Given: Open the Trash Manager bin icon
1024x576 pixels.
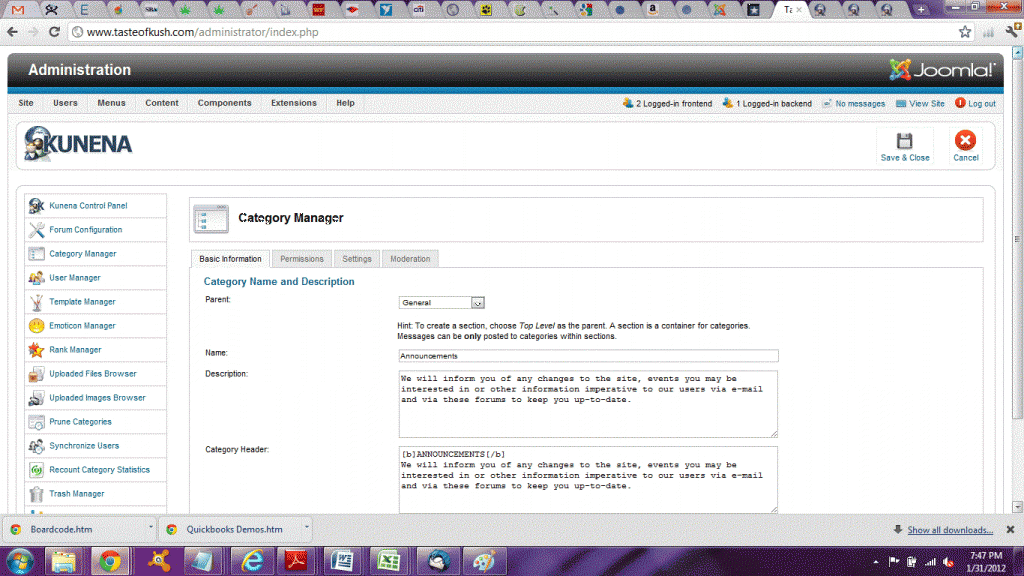Looking at the screenshot, I should (37, 494).
